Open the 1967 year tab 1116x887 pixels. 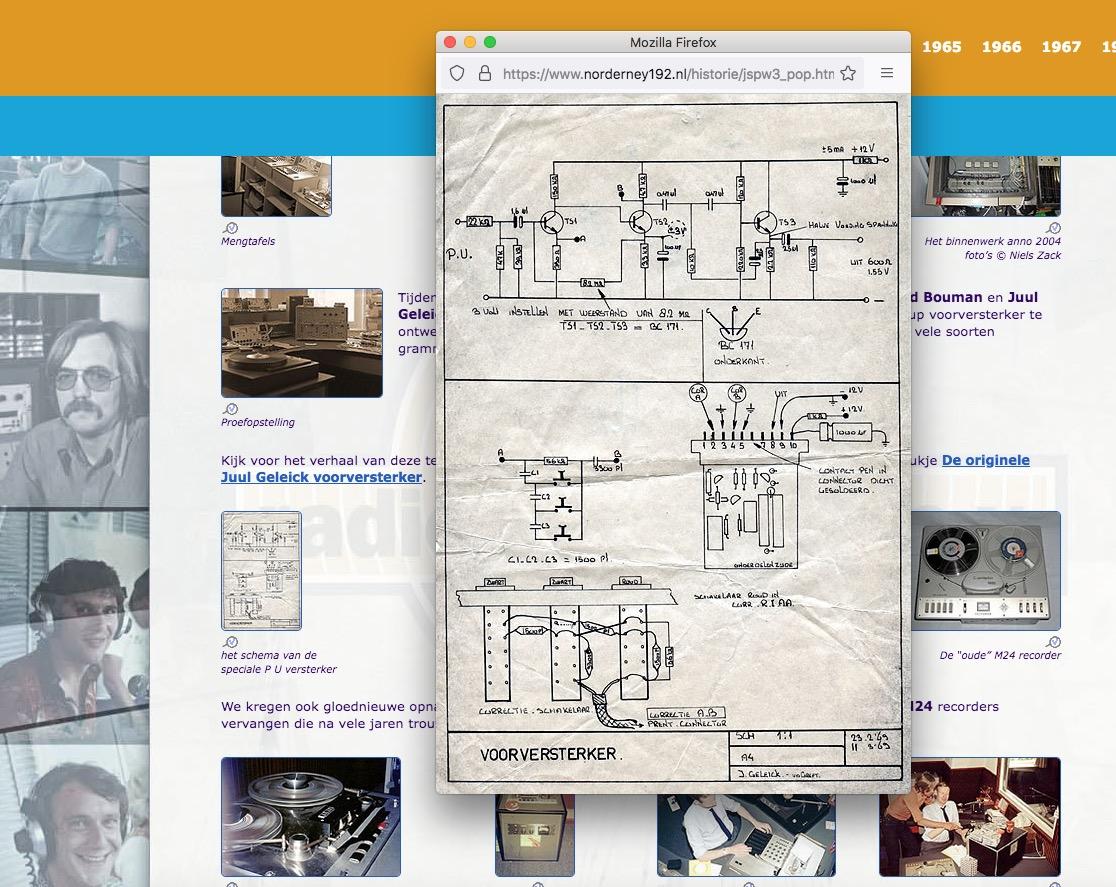[1061, 47]
